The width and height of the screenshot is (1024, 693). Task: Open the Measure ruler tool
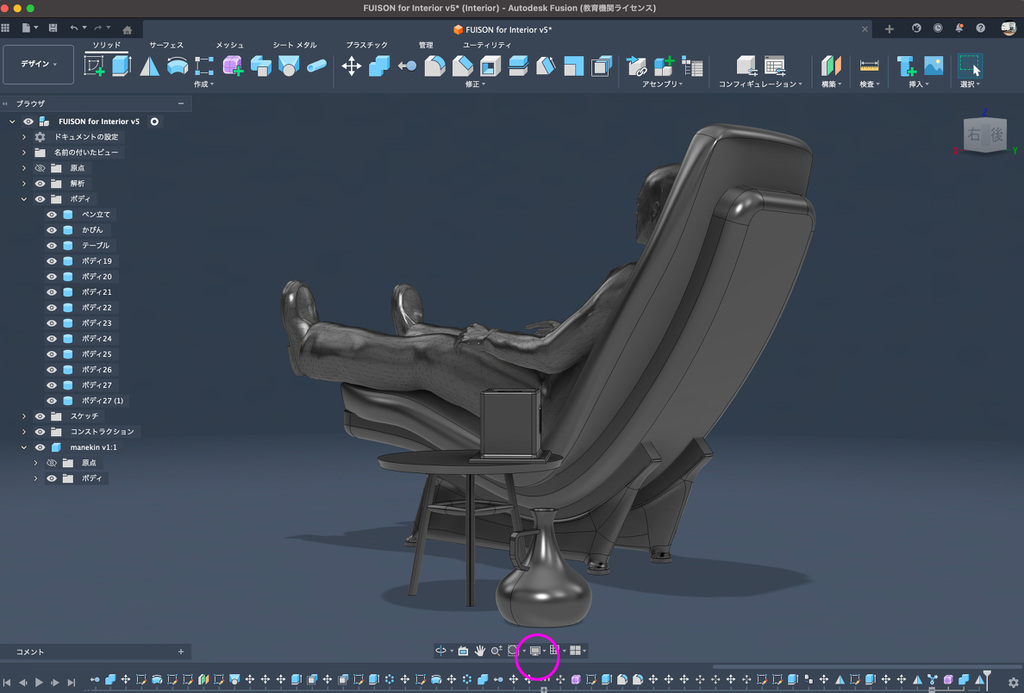[x=869, y=66]
